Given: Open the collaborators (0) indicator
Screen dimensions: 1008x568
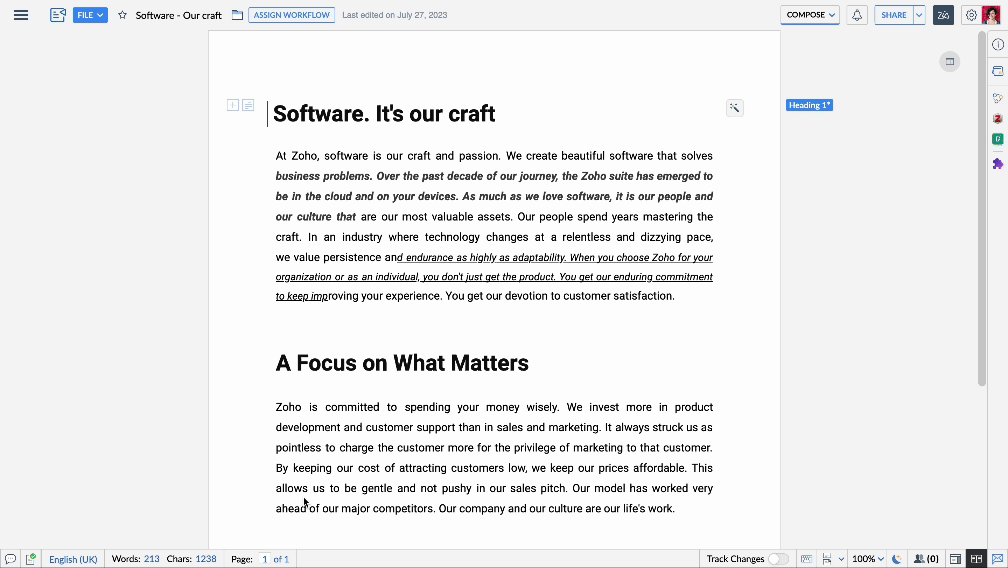Looking at the screenshot, I should 926,559.
